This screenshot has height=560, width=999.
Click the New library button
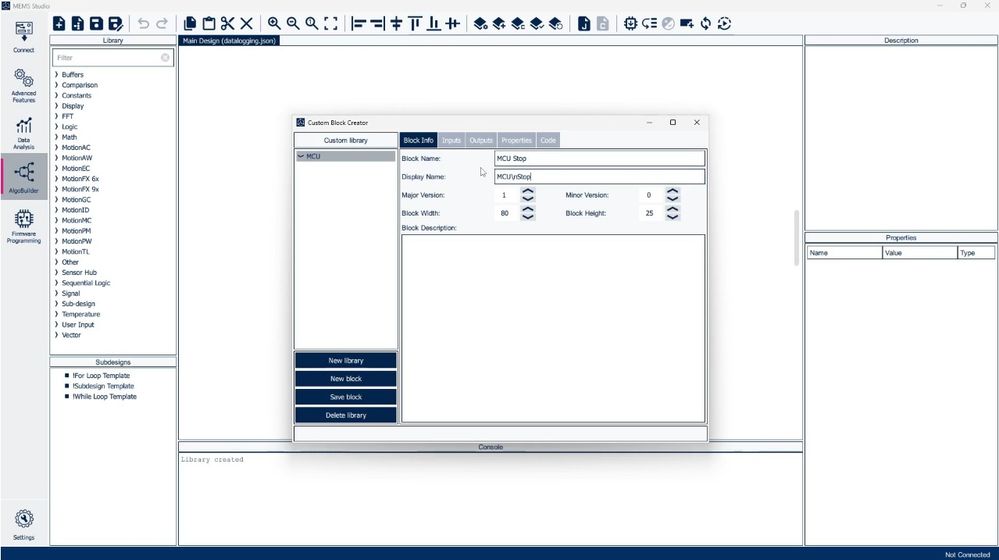click(345, 361)
